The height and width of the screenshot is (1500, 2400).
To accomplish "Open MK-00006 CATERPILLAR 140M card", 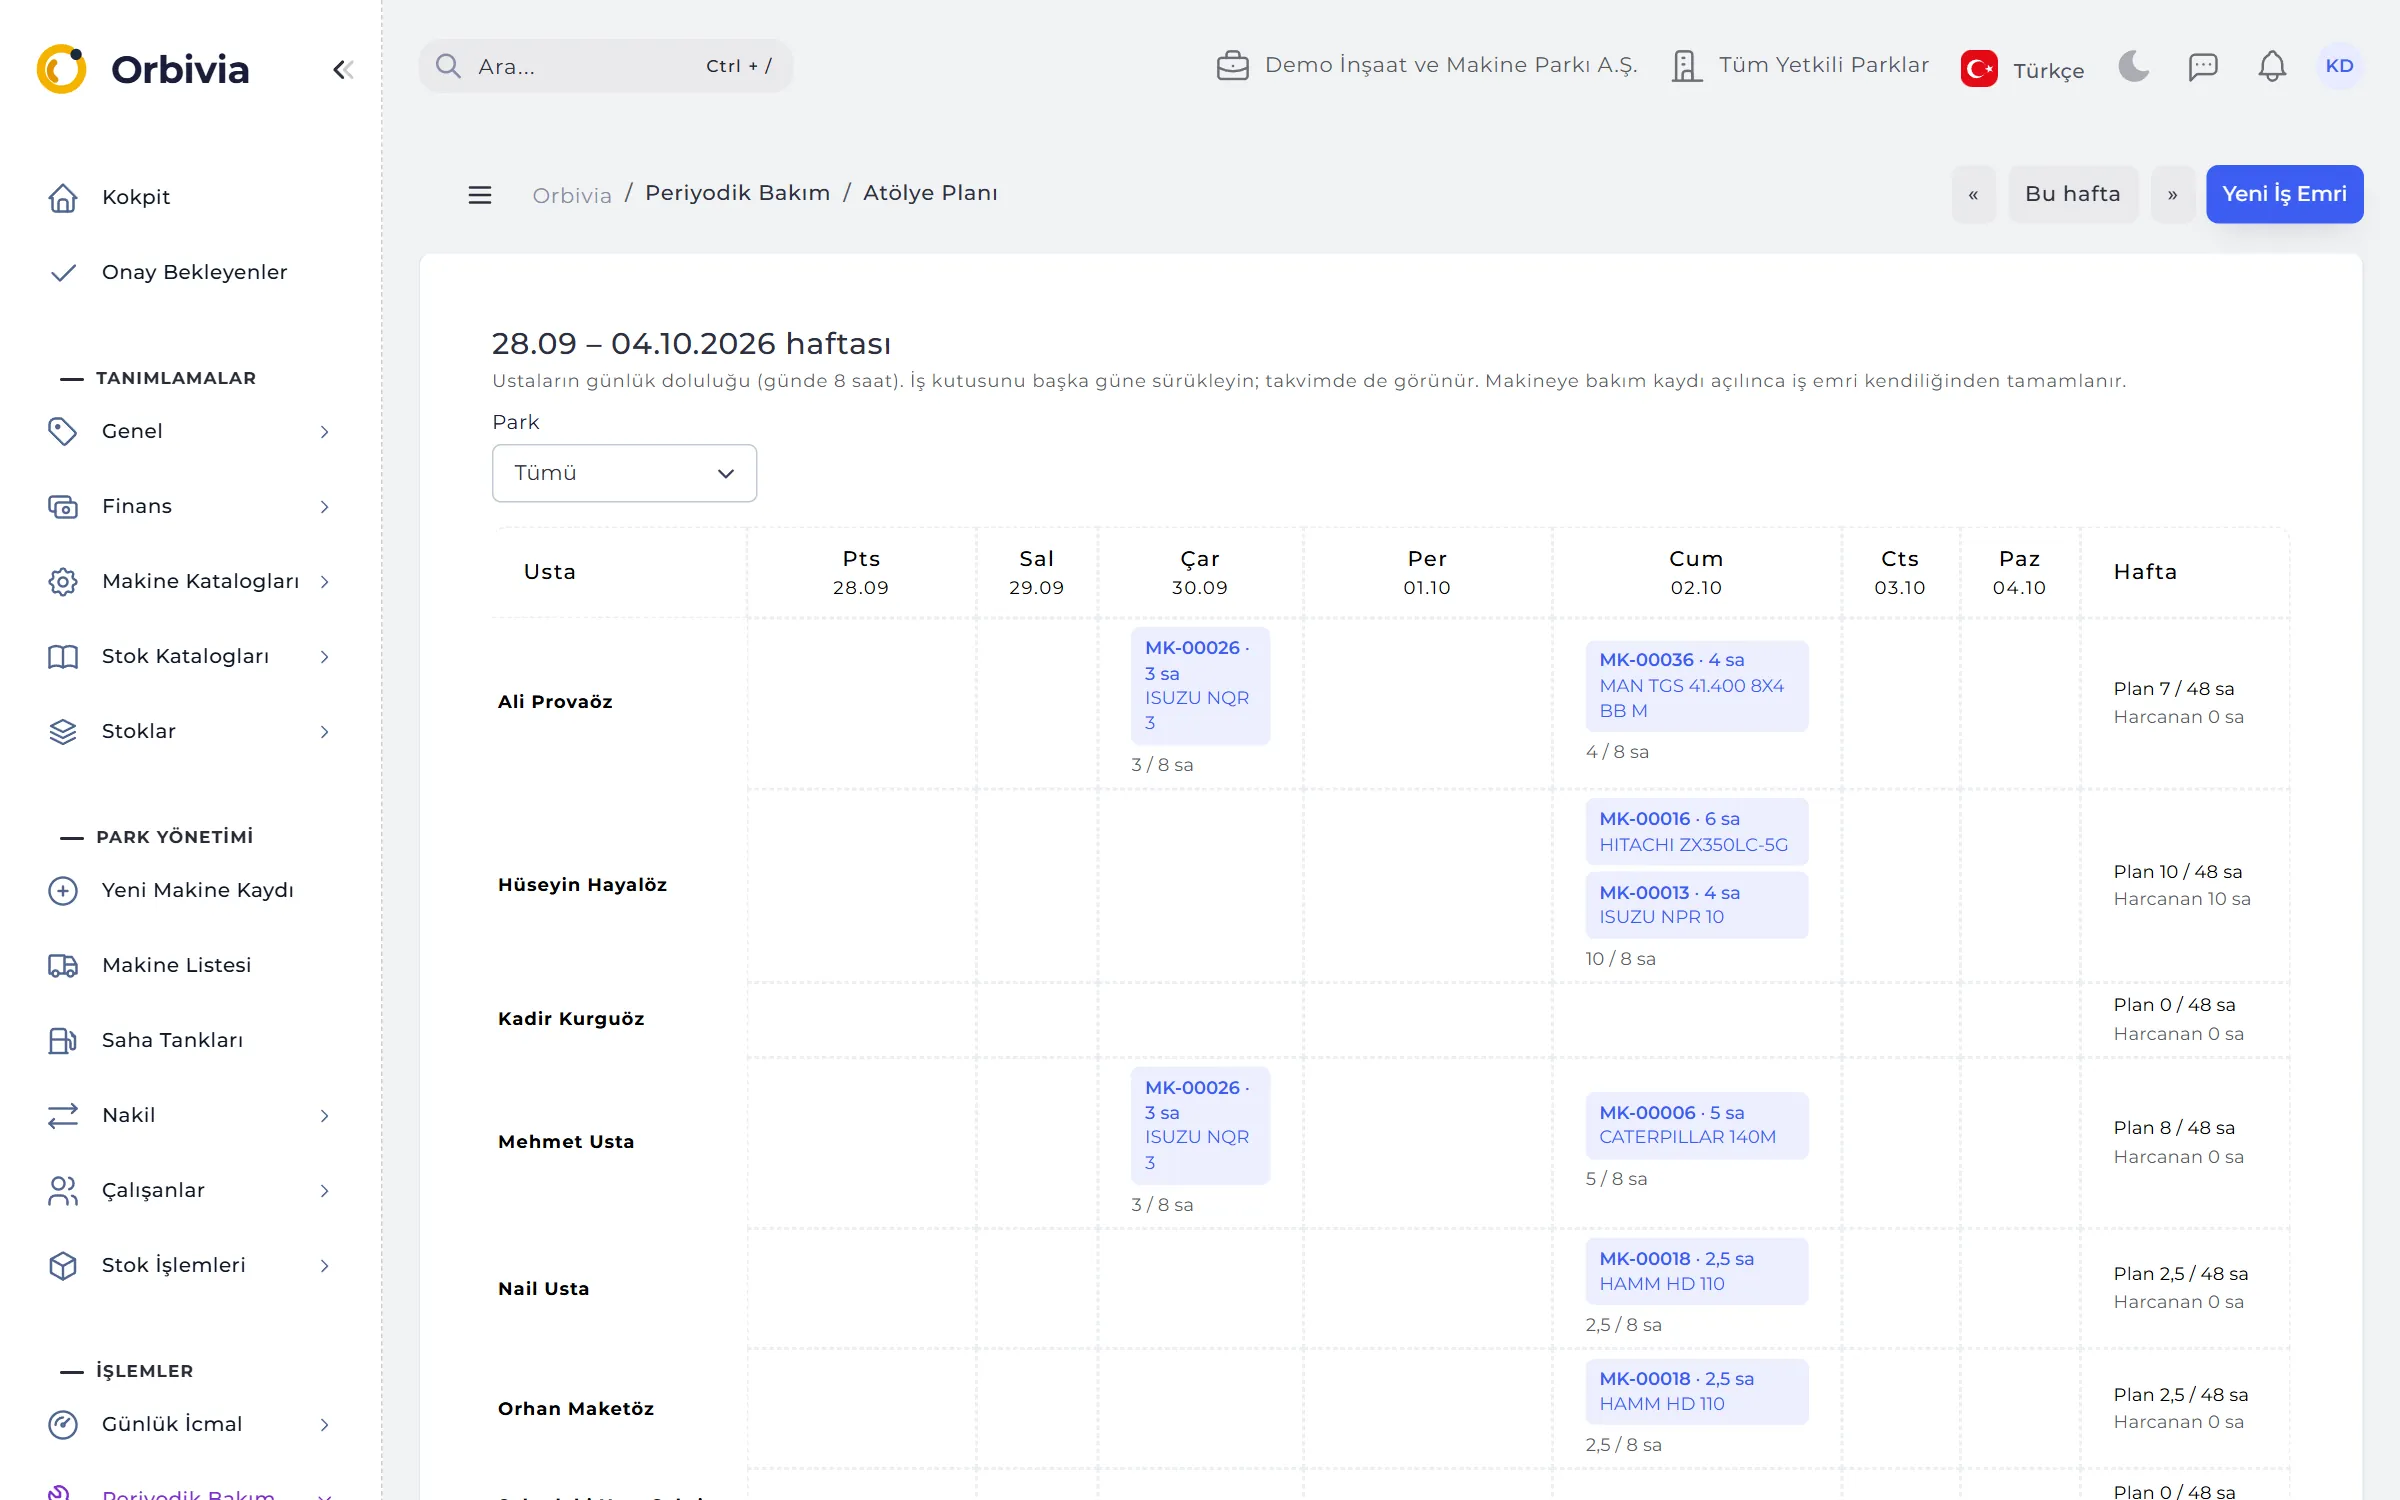I will click(1696, 1125).
